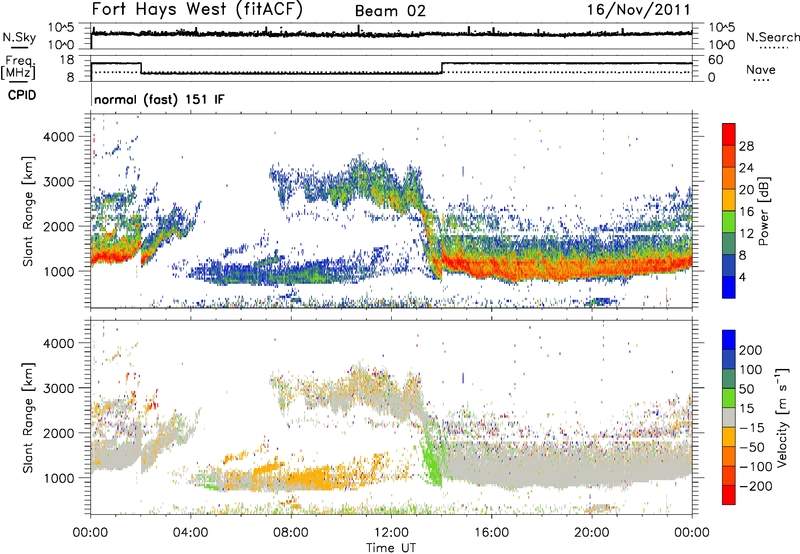Image resolution: width=800 pixels, height=554 pixels.
Task: Click the 16 tick on Power colorbar
Action: pos(746,212)
